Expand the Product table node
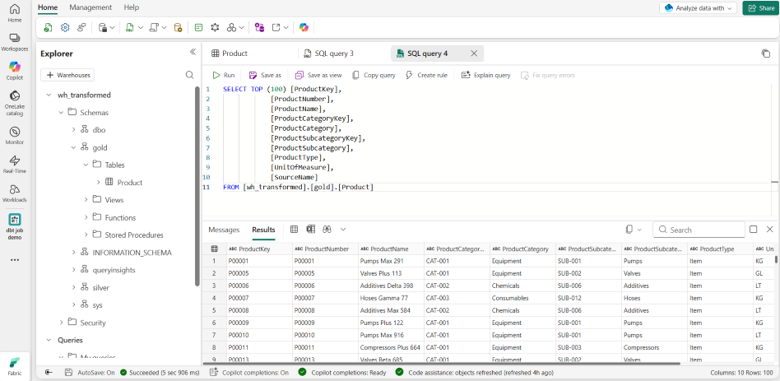This screenshot has height=381, width=780. (x=98, y=183)
